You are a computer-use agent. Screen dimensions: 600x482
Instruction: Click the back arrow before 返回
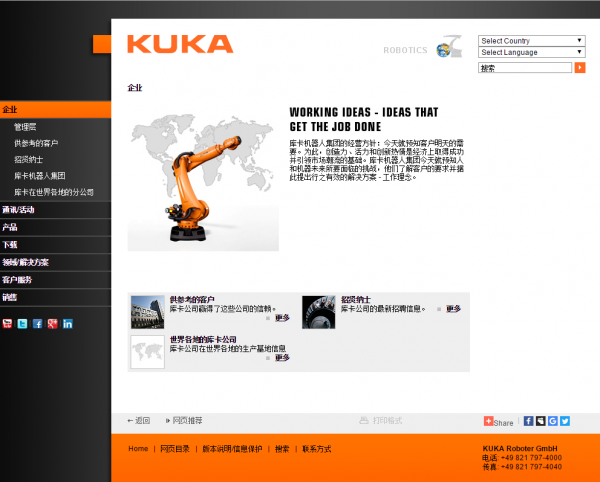tap(130, 421)
